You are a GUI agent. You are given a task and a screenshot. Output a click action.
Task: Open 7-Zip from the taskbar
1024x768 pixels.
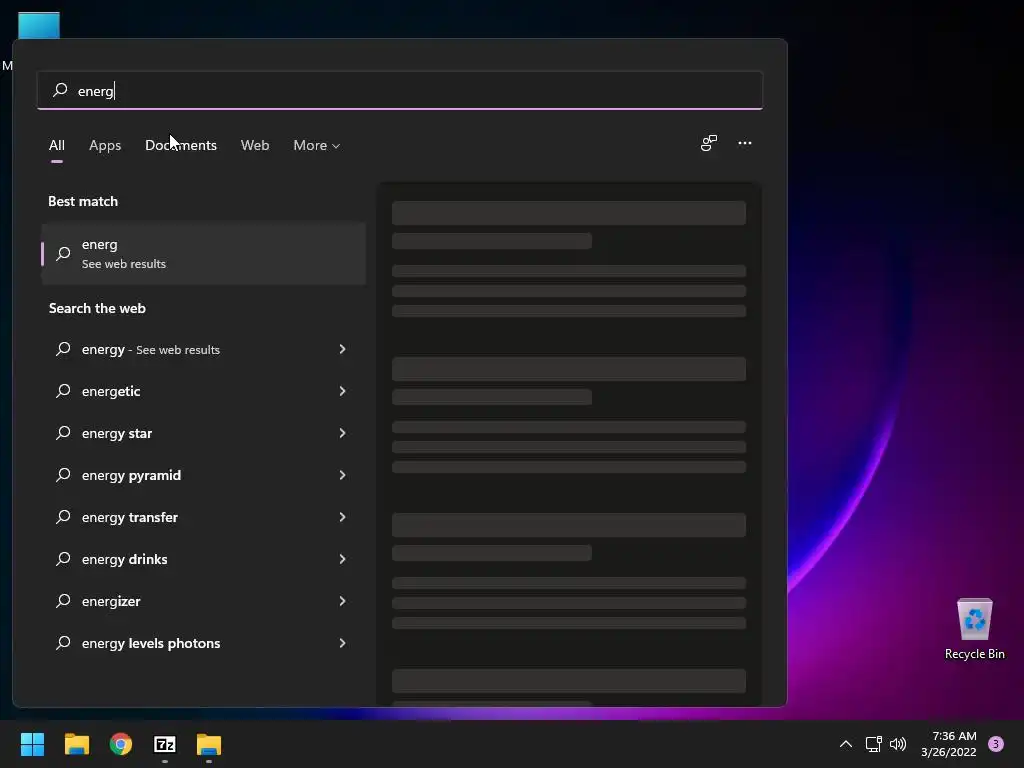(165, 744)
